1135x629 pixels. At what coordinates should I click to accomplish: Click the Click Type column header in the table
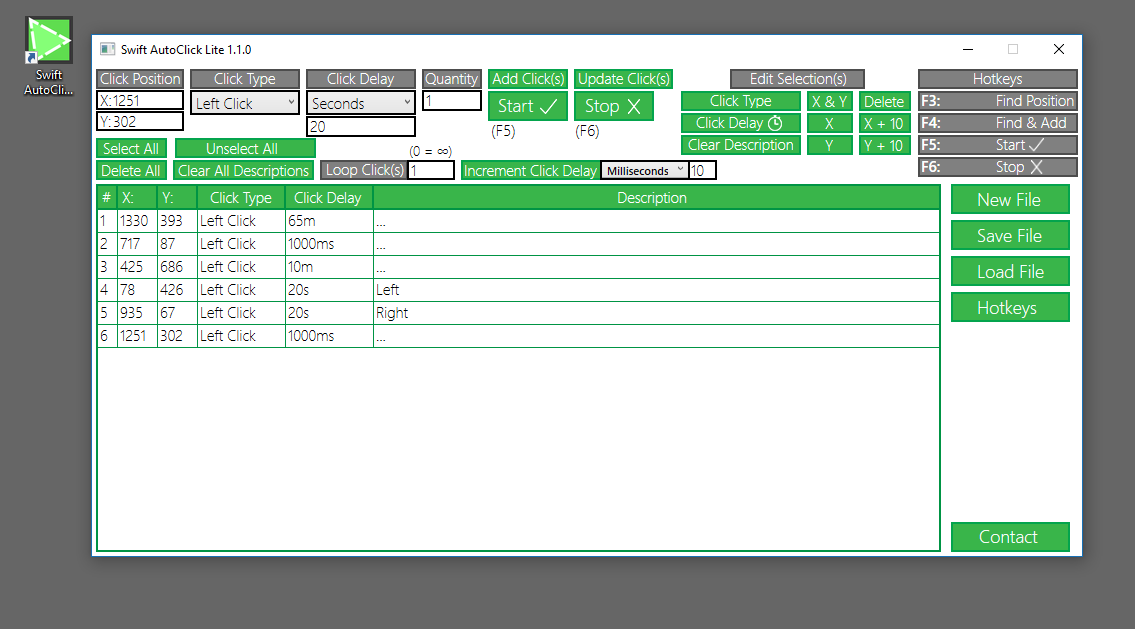tap(241, 198)
